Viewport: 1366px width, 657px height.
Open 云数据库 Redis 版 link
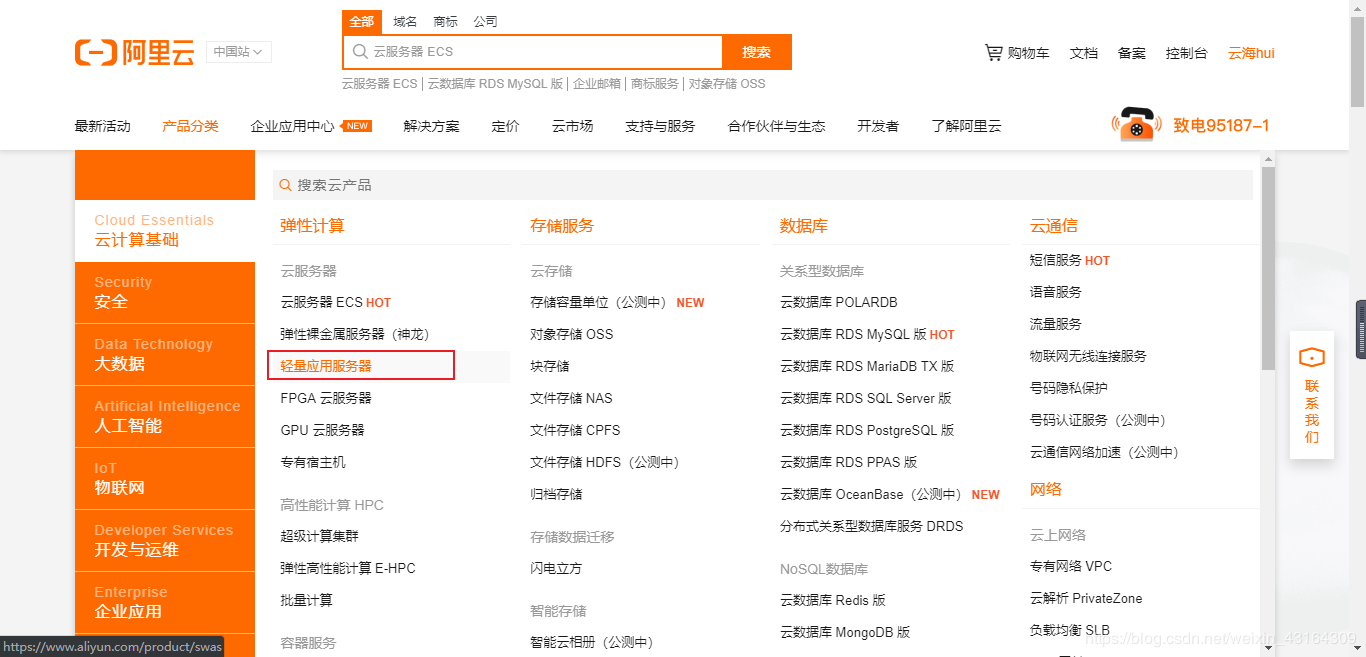833,600
